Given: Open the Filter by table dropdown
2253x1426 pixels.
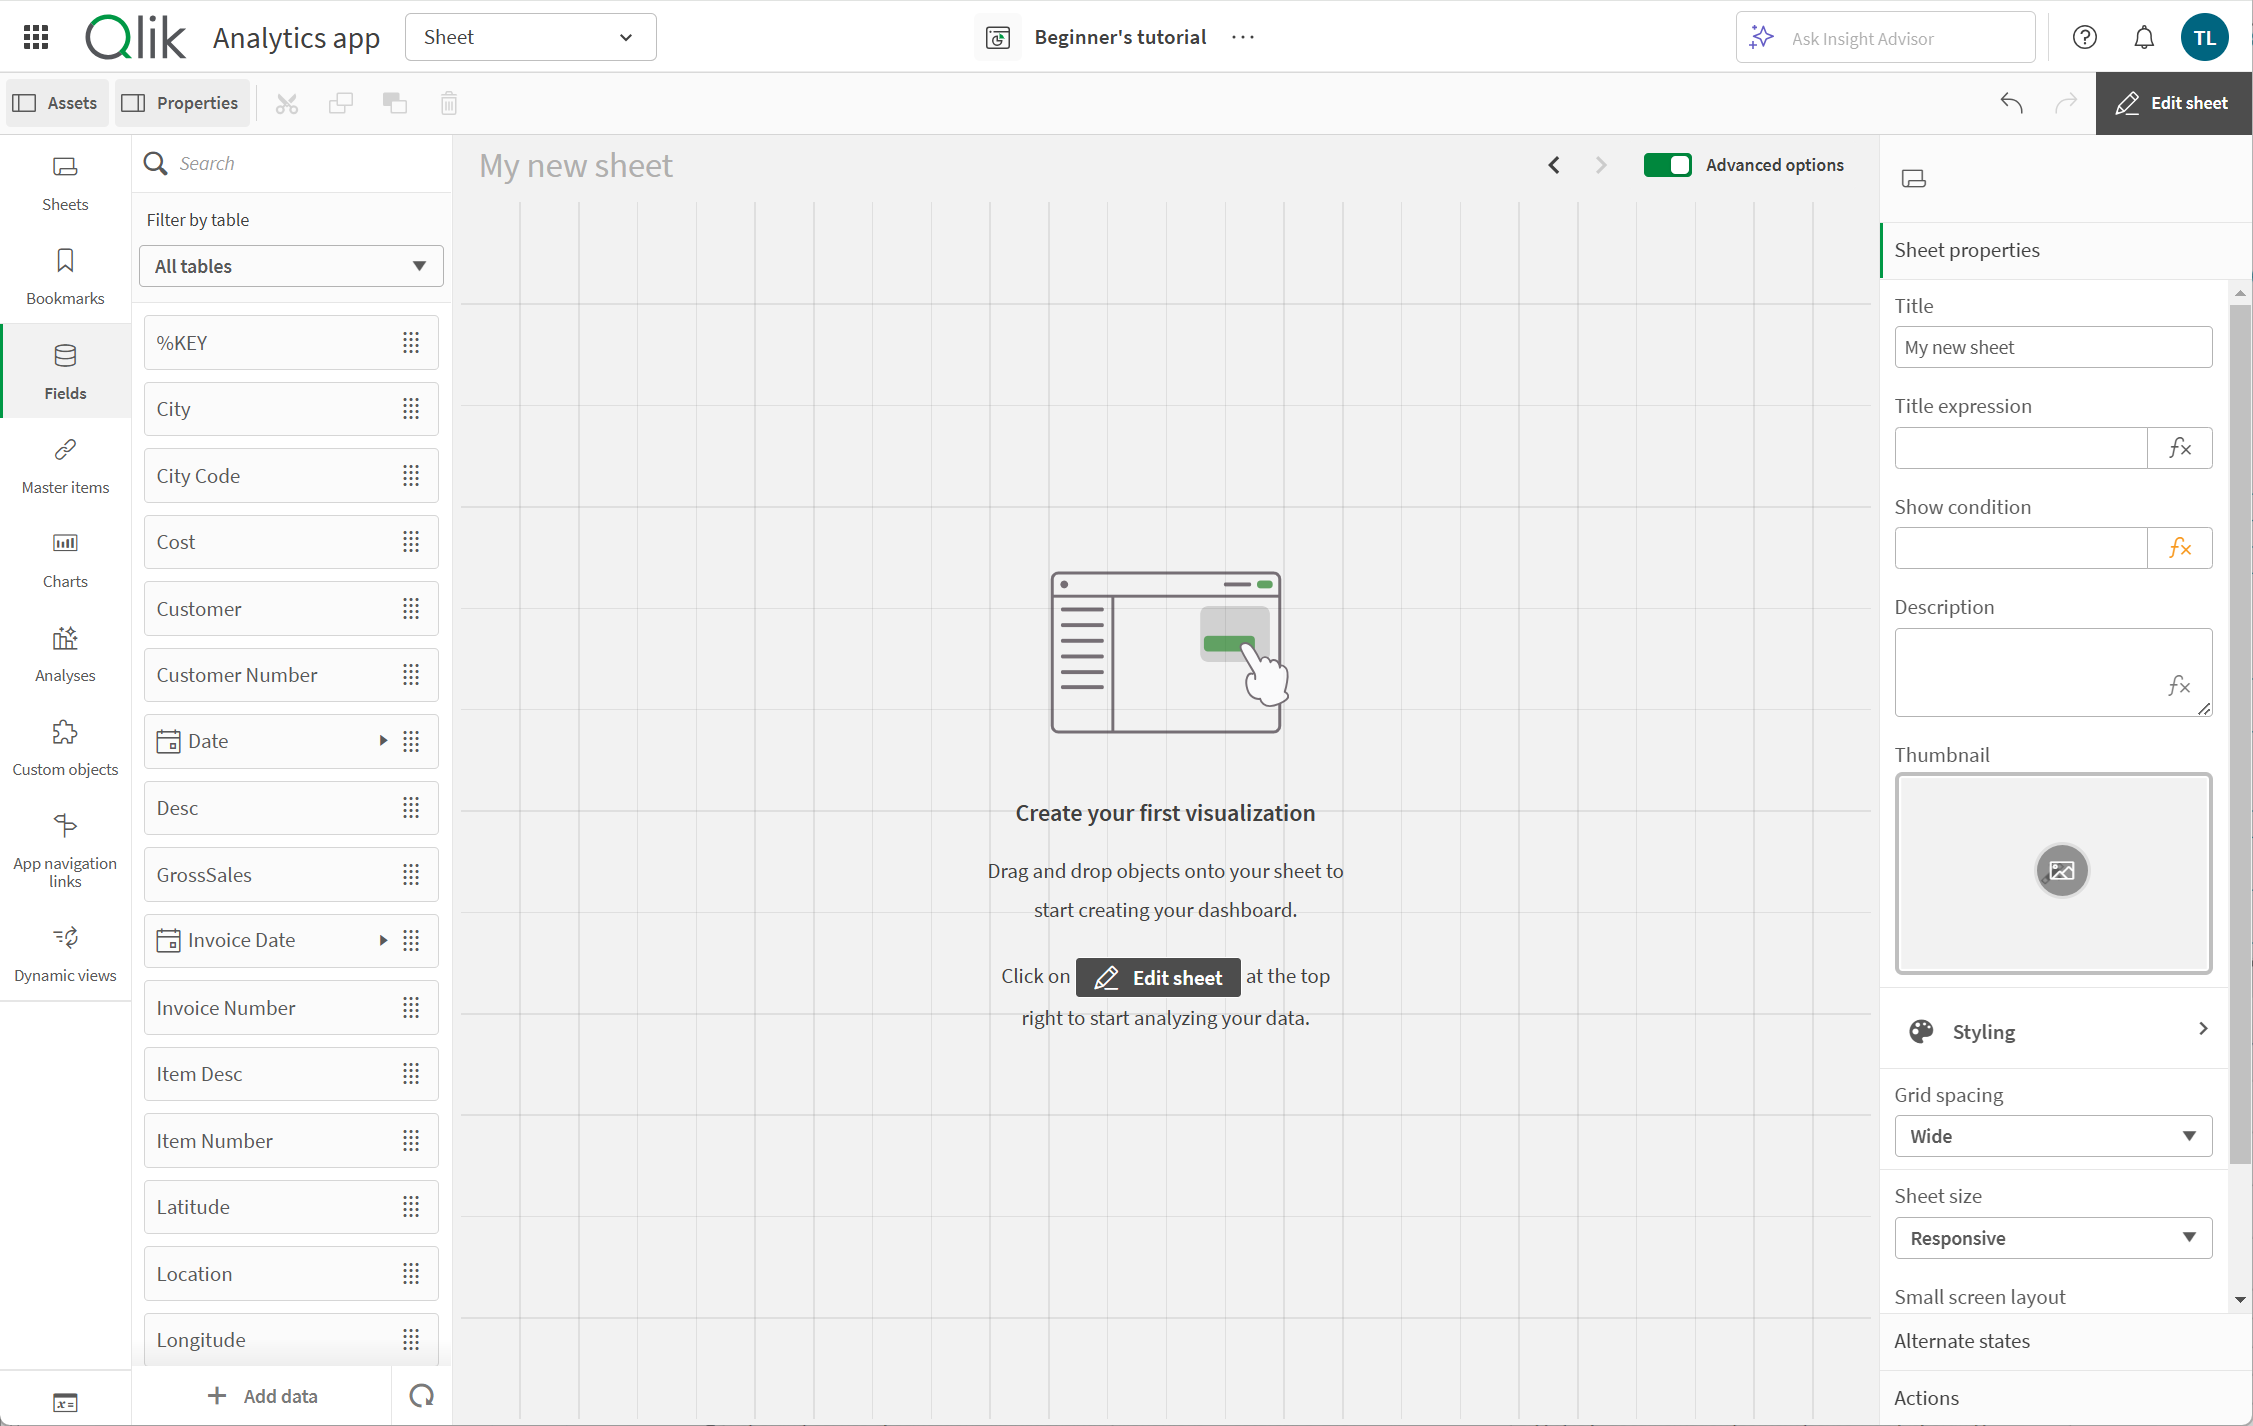Looking at the screenshot, I should (x=291, y=264).
